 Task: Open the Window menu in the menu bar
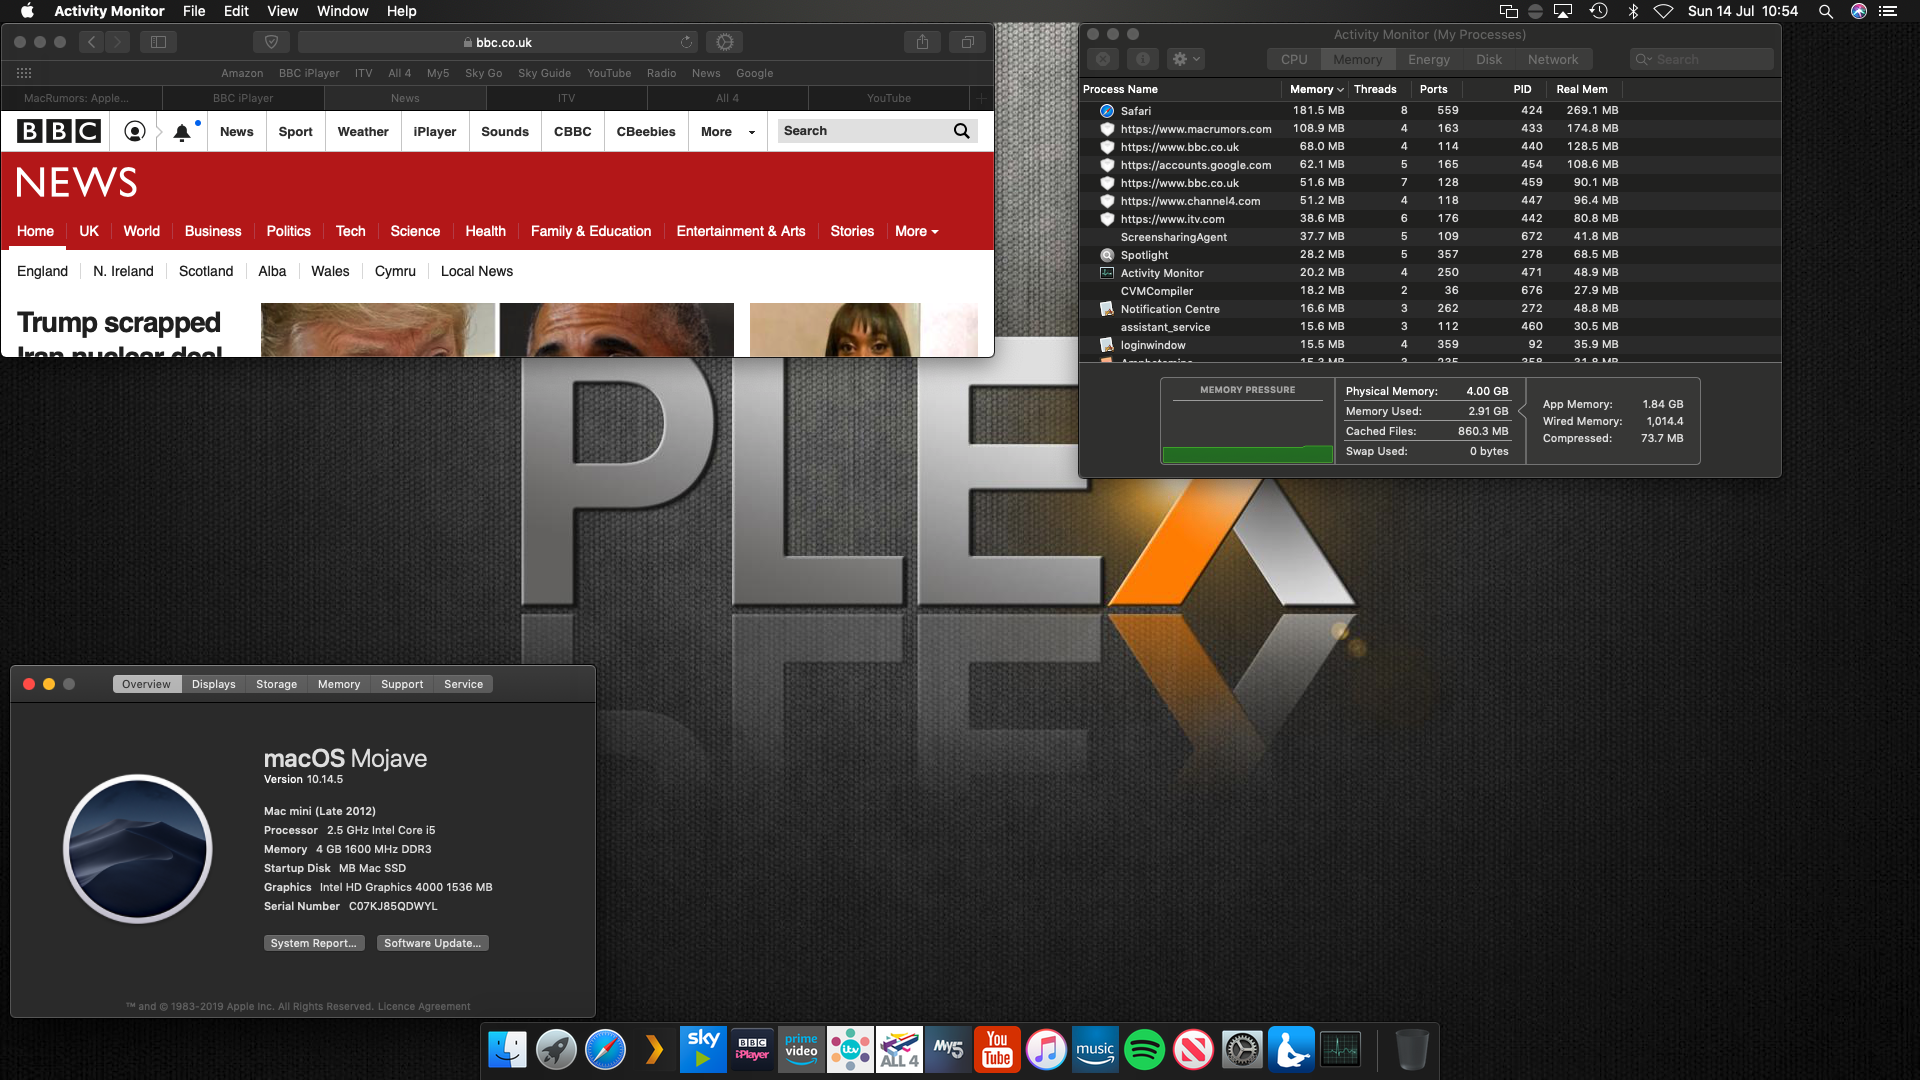(342, 11)
